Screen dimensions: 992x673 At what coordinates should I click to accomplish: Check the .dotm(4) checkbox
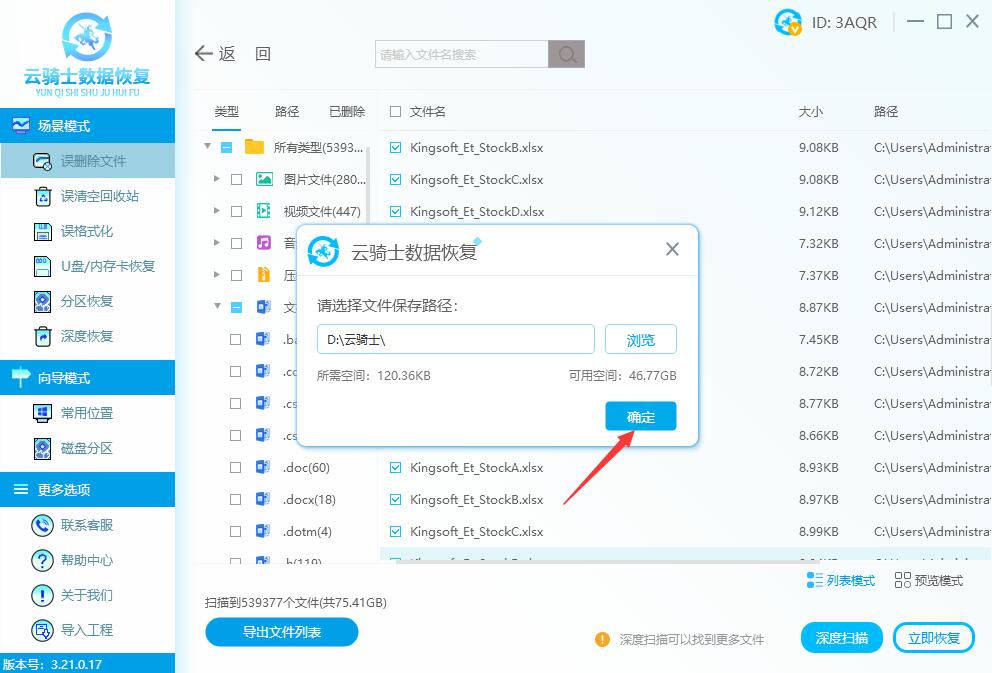click(x=235, y=531)
